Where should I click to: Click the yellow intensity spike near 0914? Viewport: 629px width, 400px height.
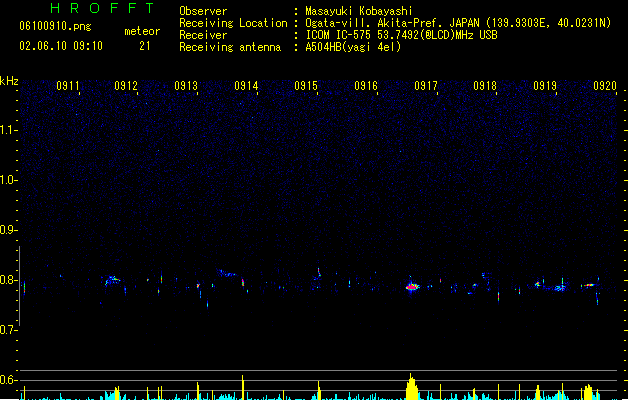click(243, 387)
